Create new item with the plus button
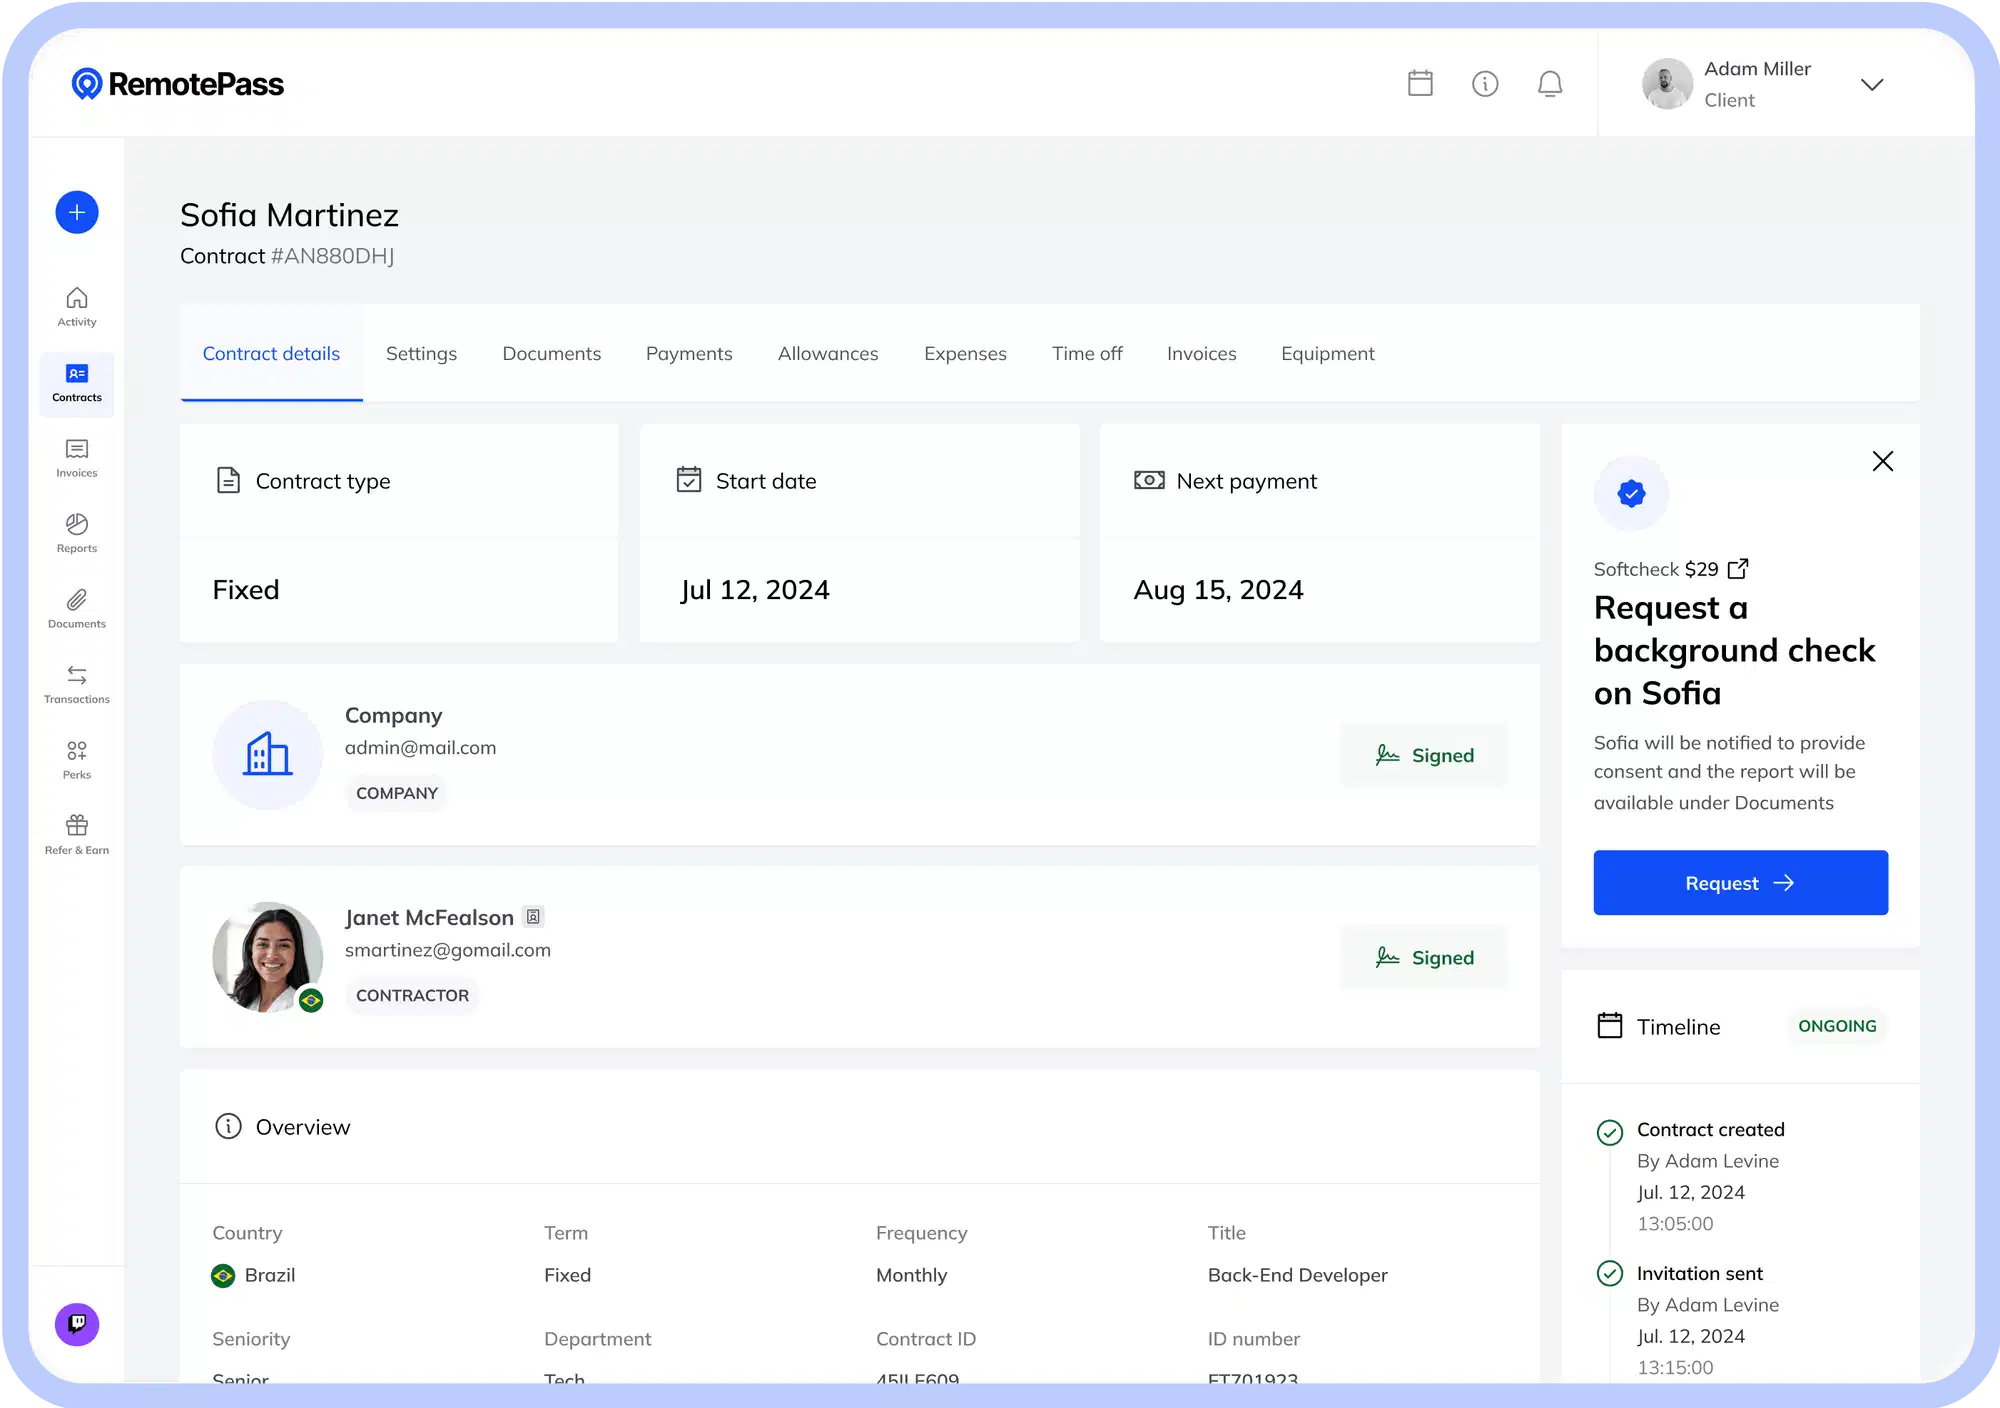Image resolution: width=2000 pixels, height=1408 pixels. (x=76, y=212)
